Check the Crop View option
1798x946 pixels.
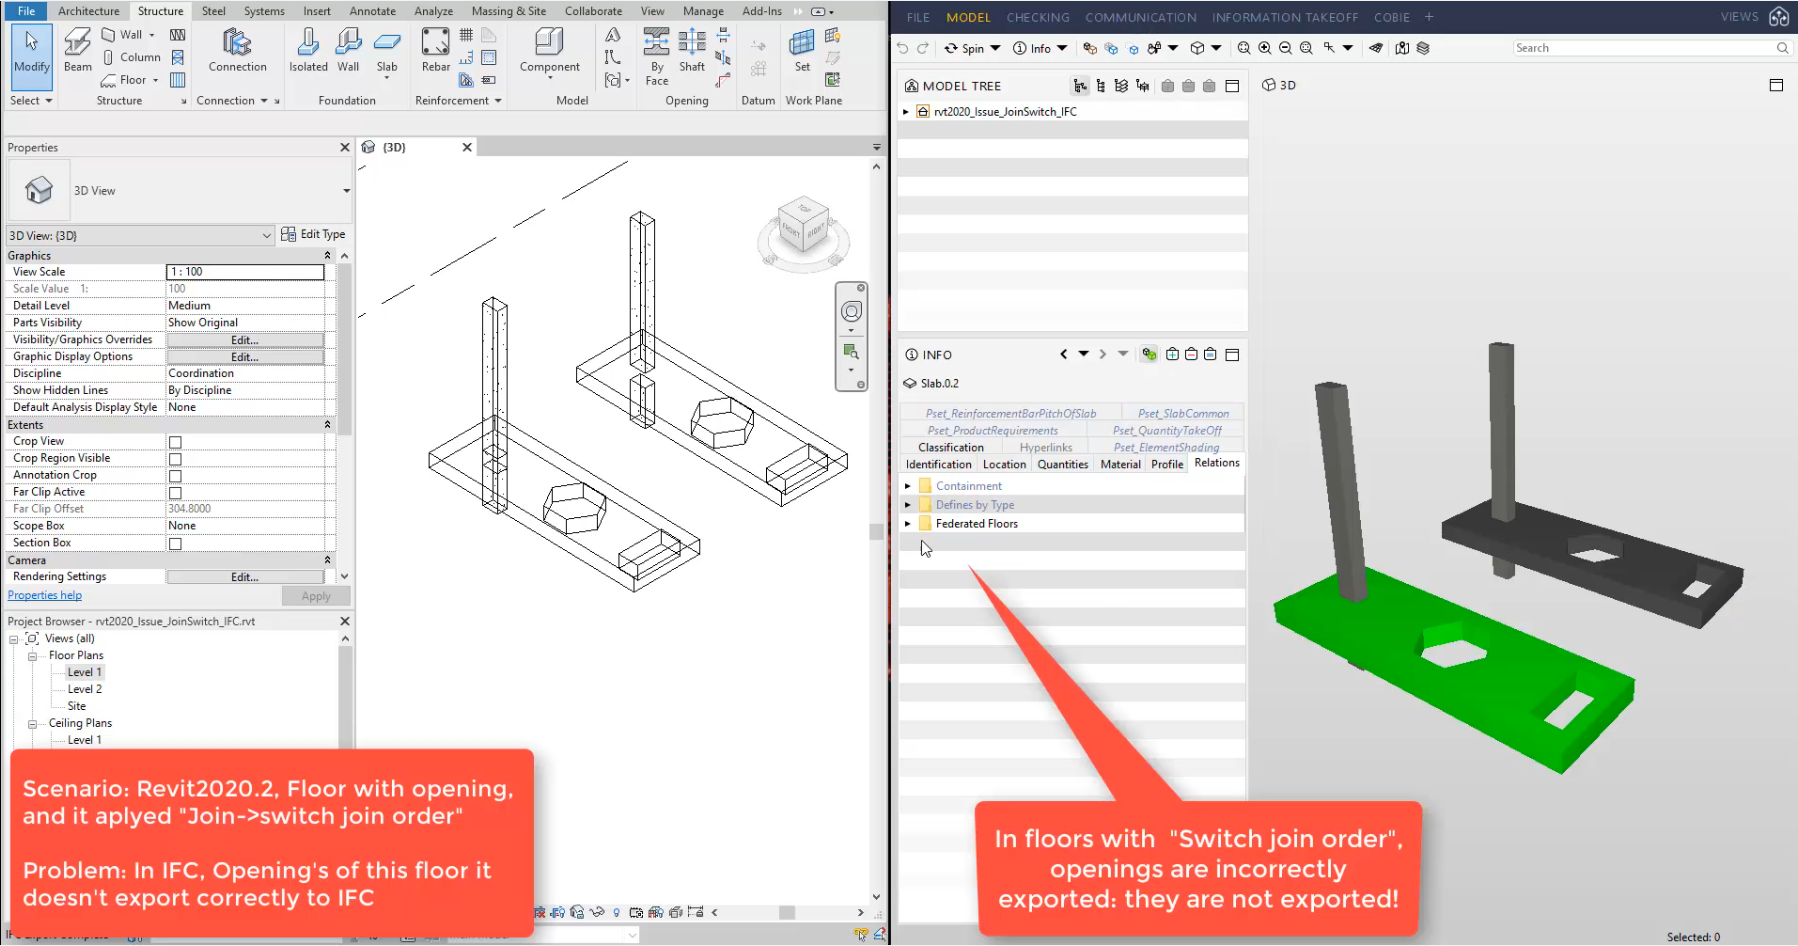coord(175,441)
